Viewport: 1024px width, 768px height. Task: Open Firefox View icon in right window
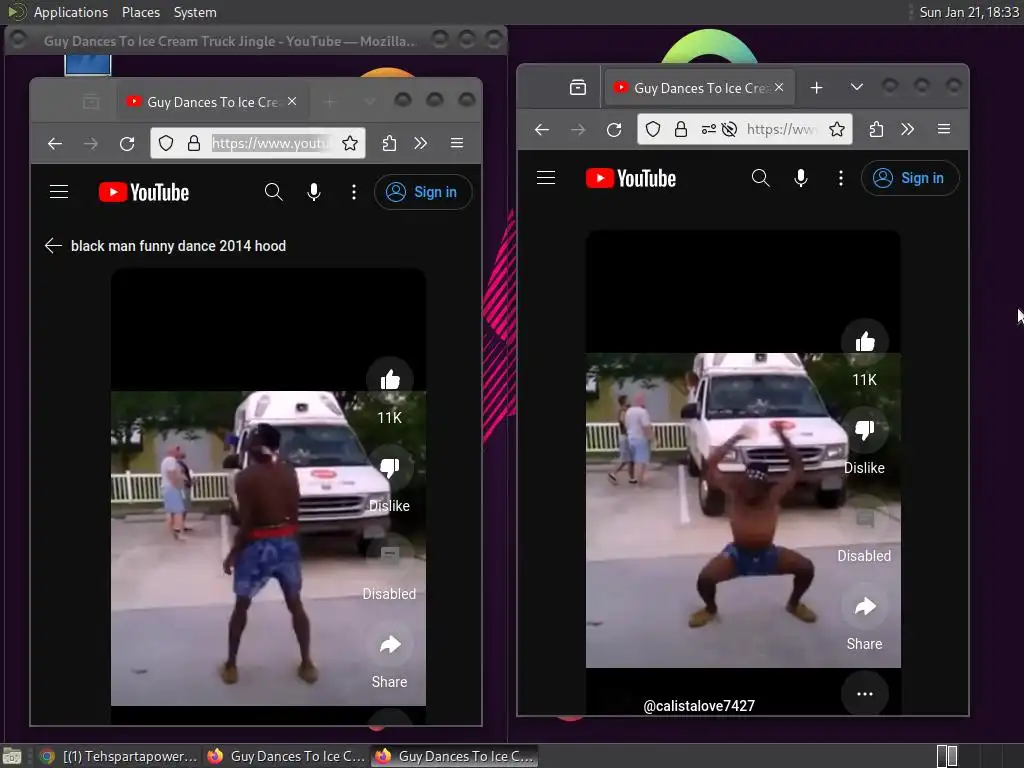pyautogui.click(x=578, y=88)
